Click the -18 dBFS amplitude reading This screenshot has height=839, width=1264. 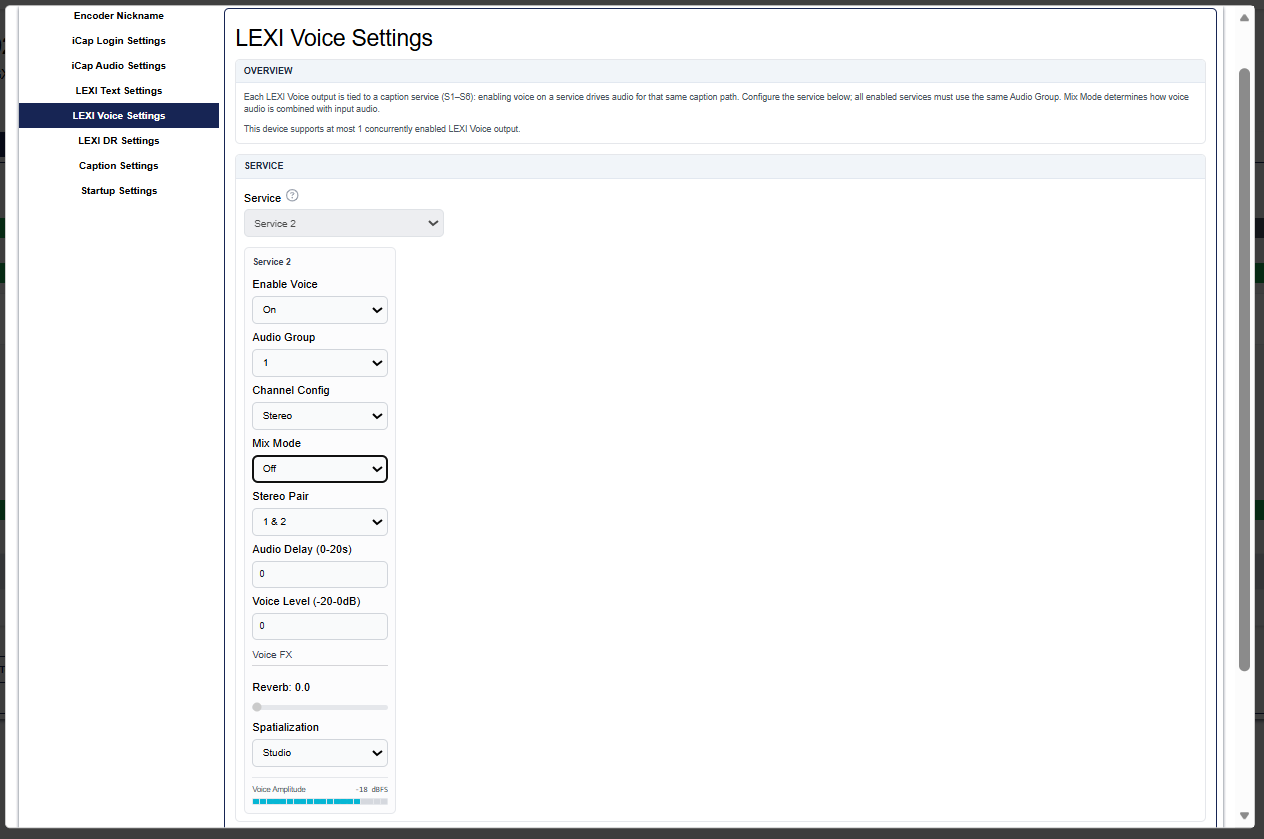pos(371,790)
